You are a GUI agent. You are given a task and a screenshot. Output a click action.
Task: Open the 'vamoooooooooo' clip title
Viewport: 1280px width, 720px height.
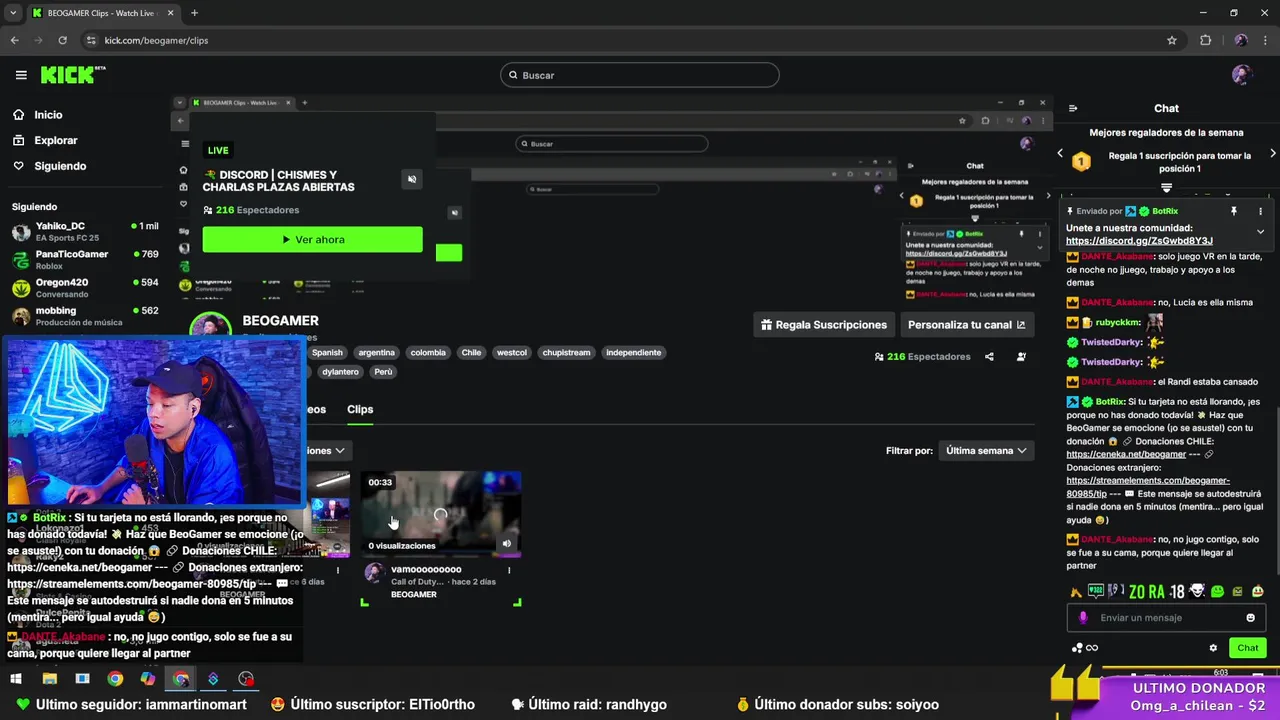pyautogui.click(x=426, y=569)
